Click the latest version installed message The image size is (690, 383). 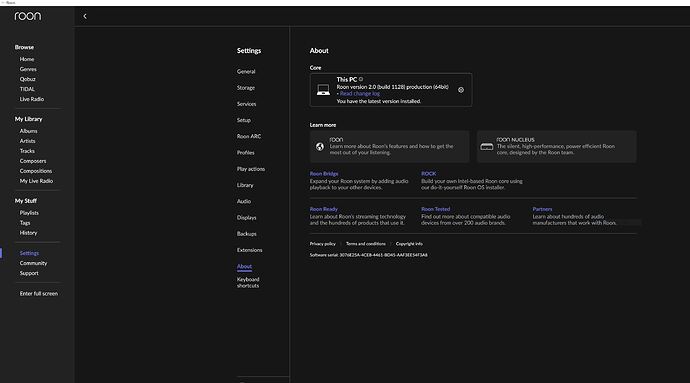click(378, 101)
